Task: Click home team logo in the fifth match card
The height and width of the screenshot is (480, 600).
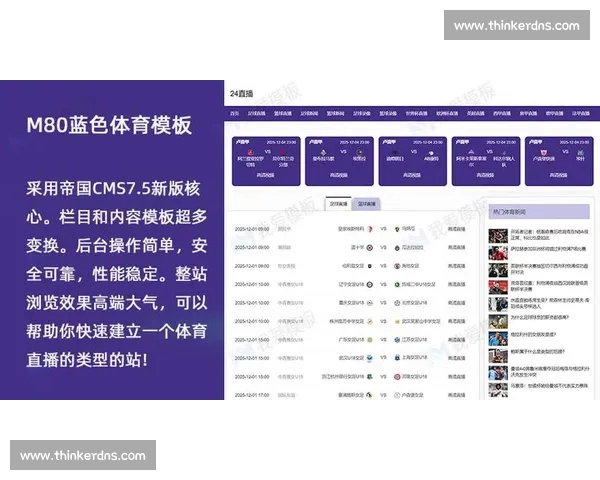Action: click(543, 152)
